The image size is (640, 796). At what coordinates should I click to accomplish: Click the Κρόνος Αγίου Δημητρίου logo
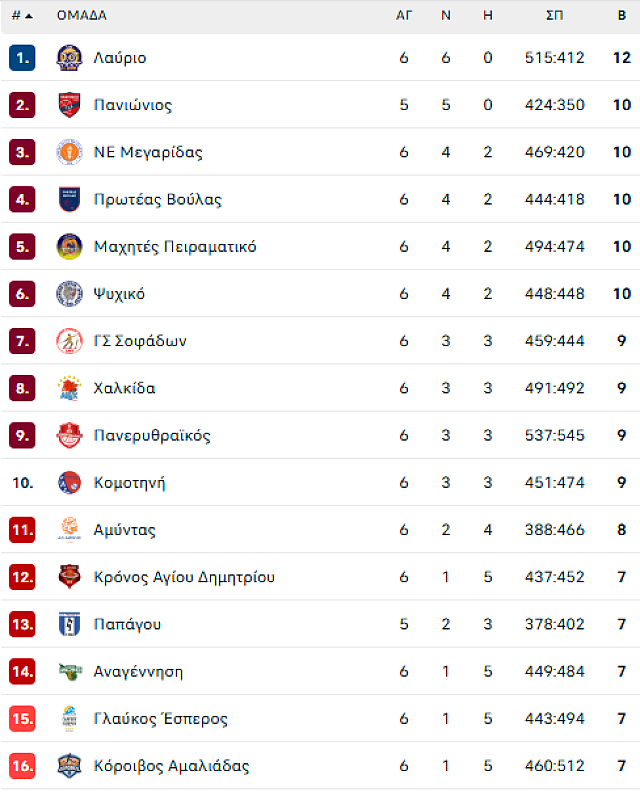pos(69,577)
